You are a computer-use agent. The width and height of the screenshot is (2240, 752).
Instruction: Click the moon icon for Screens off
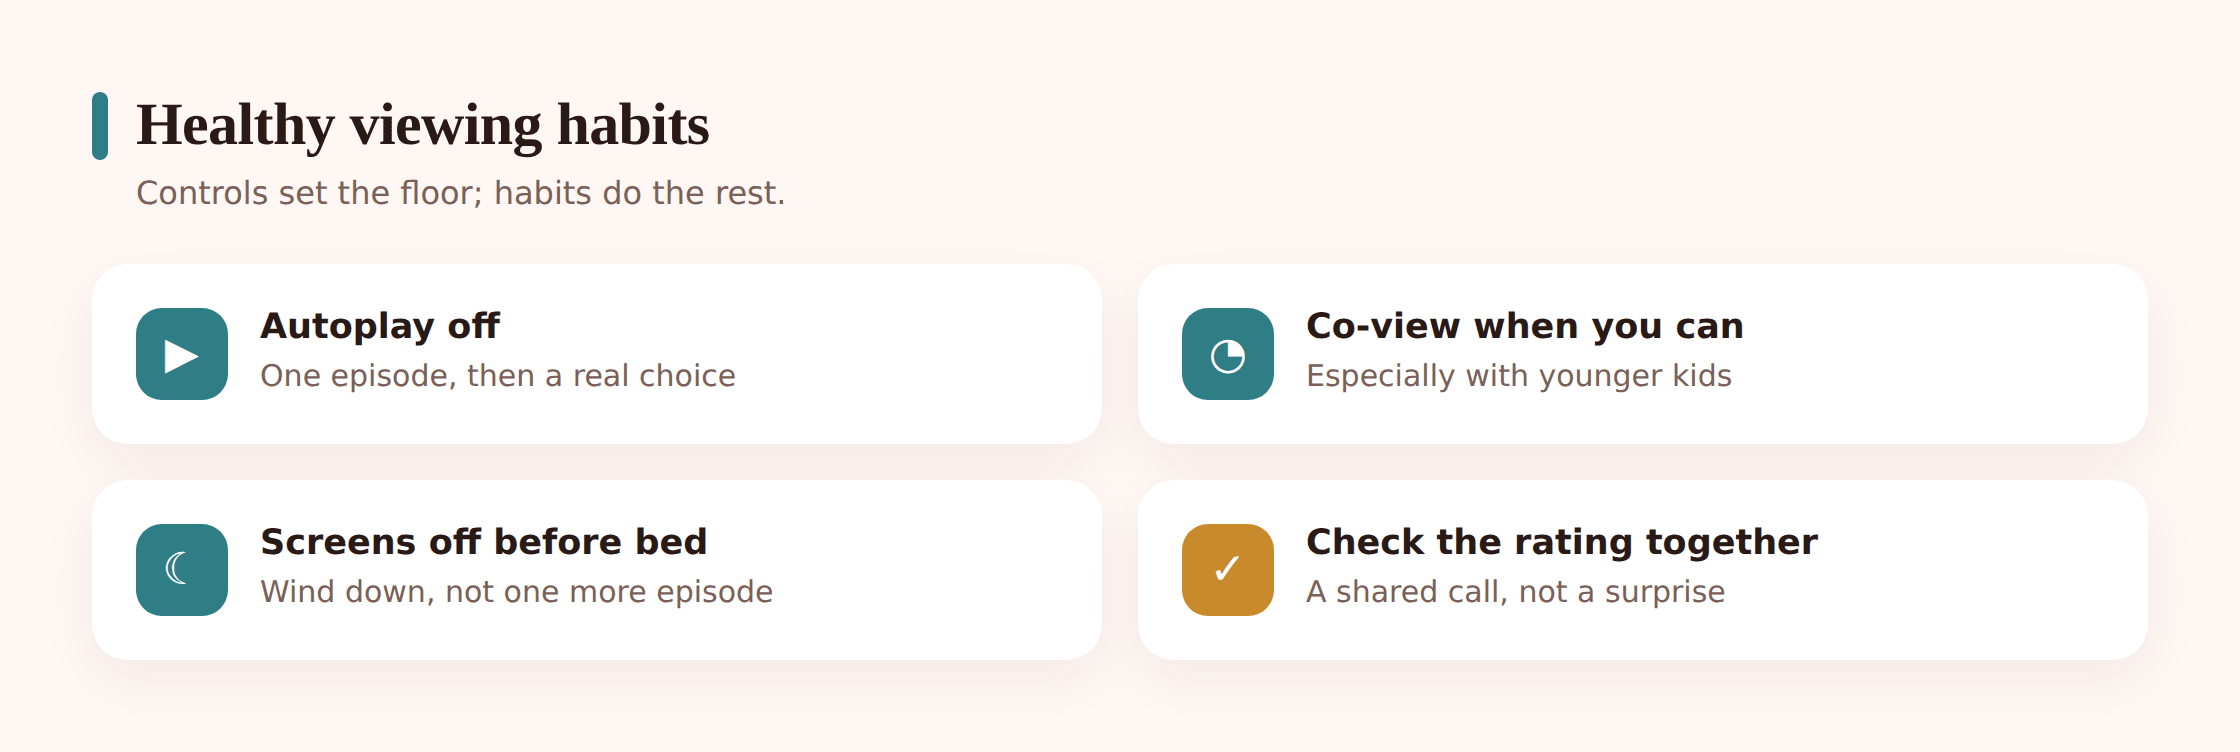(182, 570)
